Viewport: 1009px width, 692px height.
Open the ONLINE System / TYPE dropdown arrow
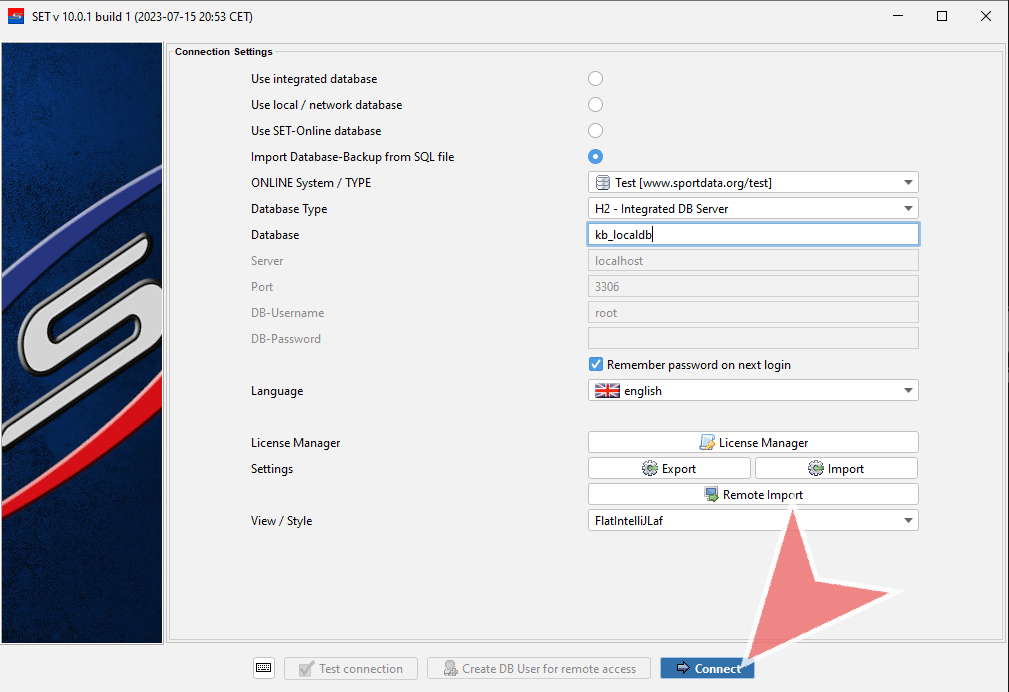point(907,183)
